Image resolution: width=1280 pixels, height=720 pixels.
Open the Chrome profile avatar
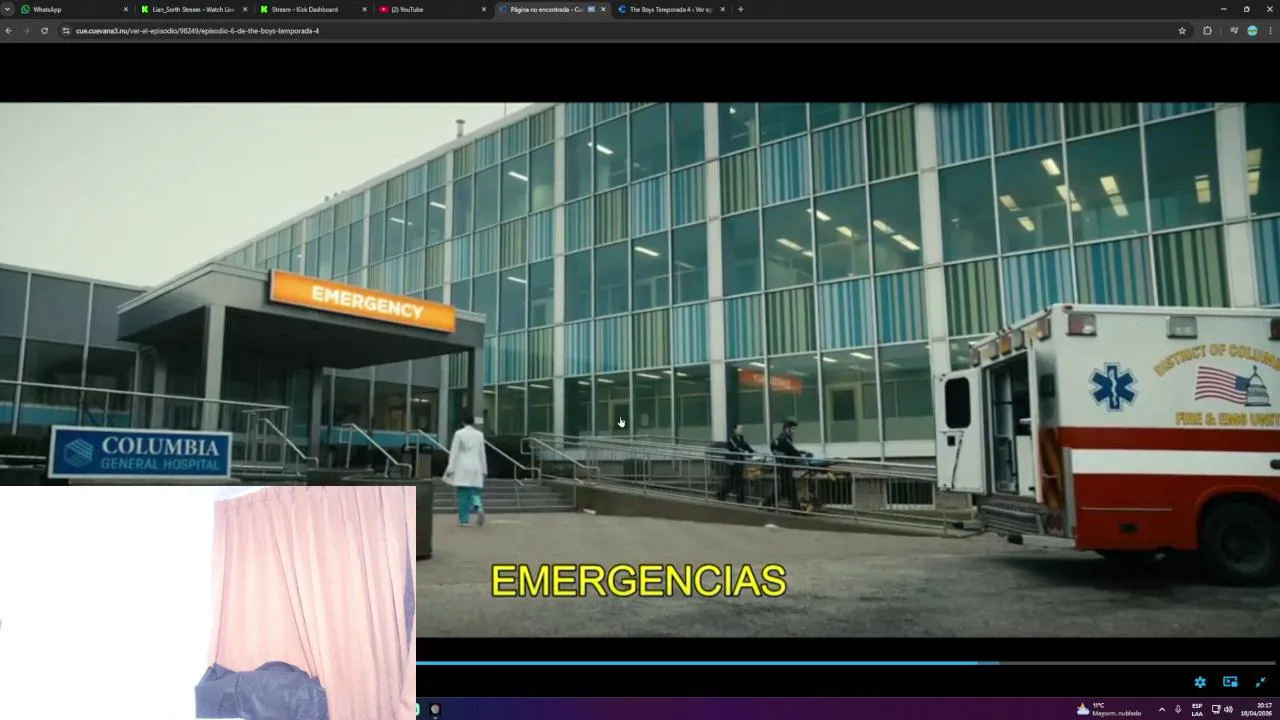tap(1252, 31)
